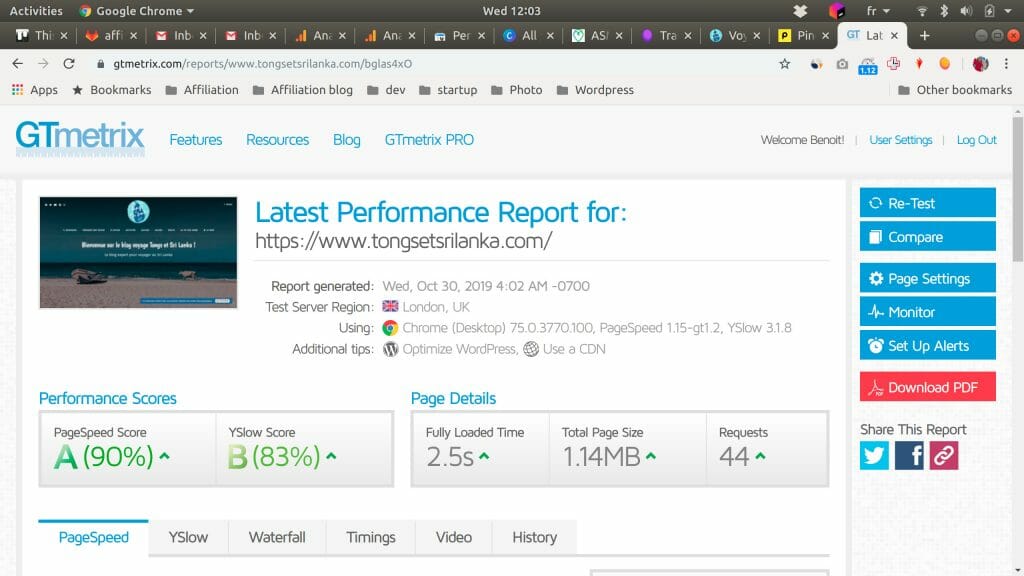Click the address bar URL
Screen dimensions: 1024x576
tap(263, 64)
